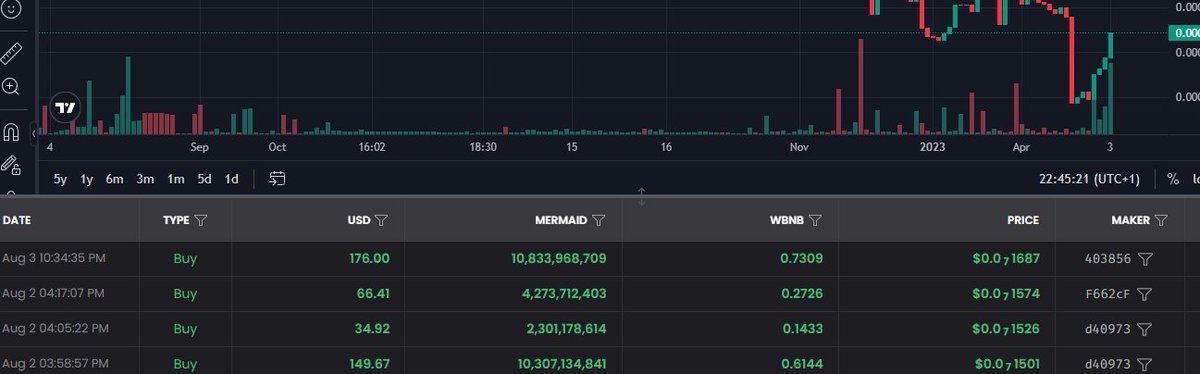Click the DATE column header
The width and height of the screenshot is (1200, 374).
tap(16, 220)
